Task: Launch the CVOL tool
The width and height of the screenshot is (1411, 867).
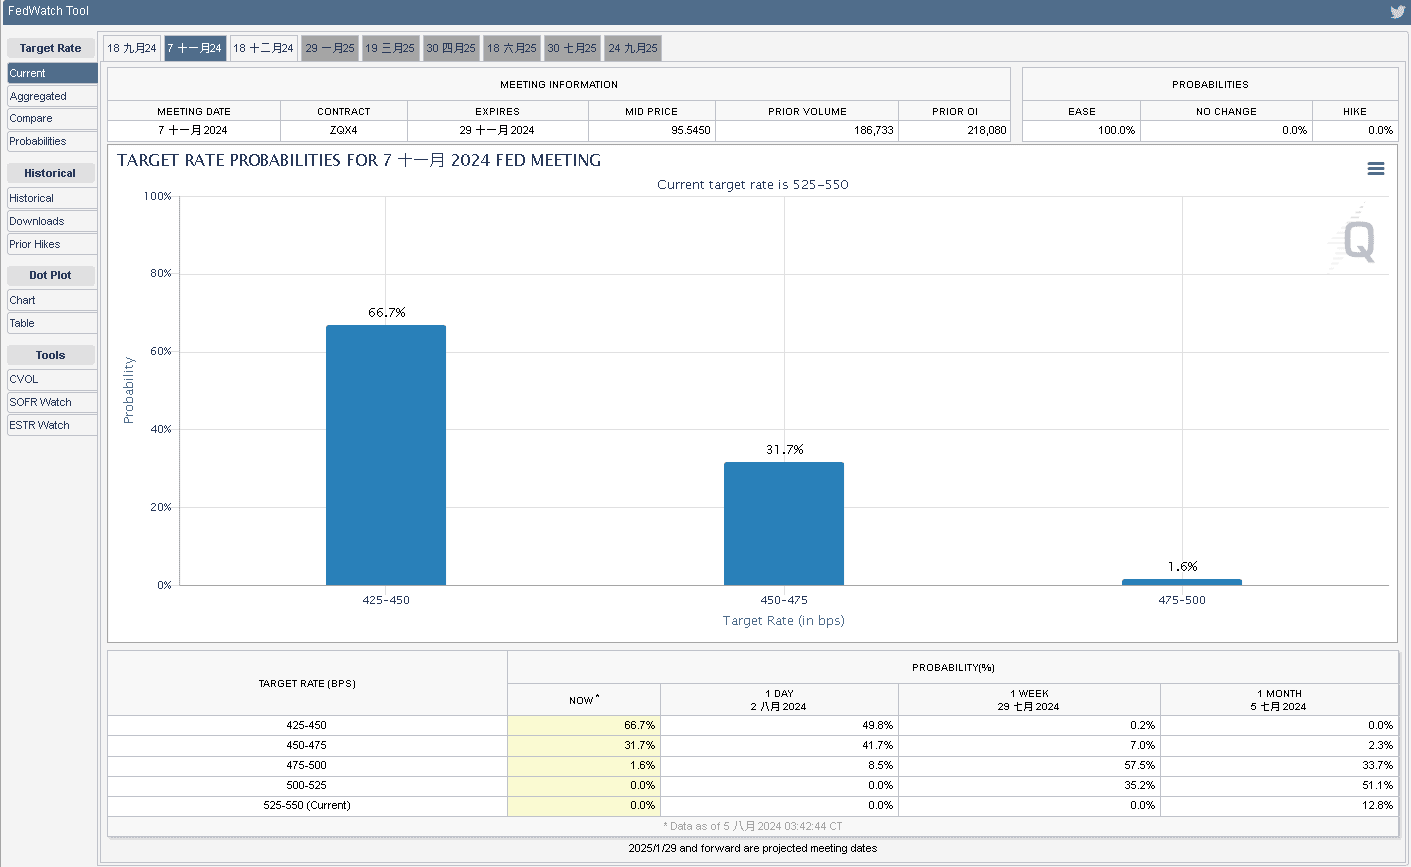Action: [x=52, y=379]
